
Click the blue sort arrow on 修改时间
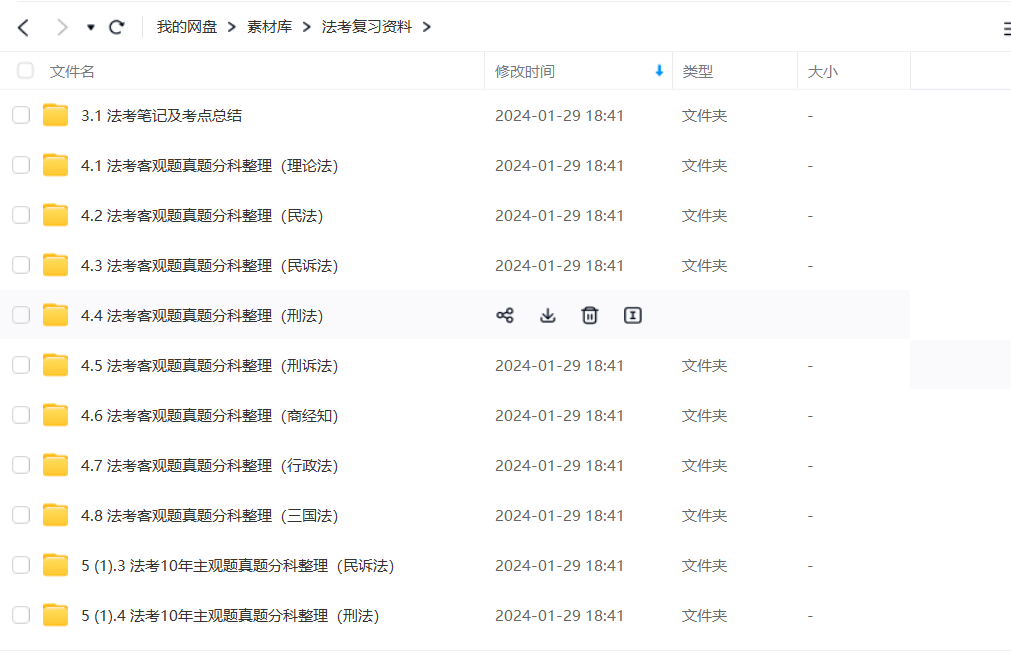pyautogui.click(x=659, y=71)
